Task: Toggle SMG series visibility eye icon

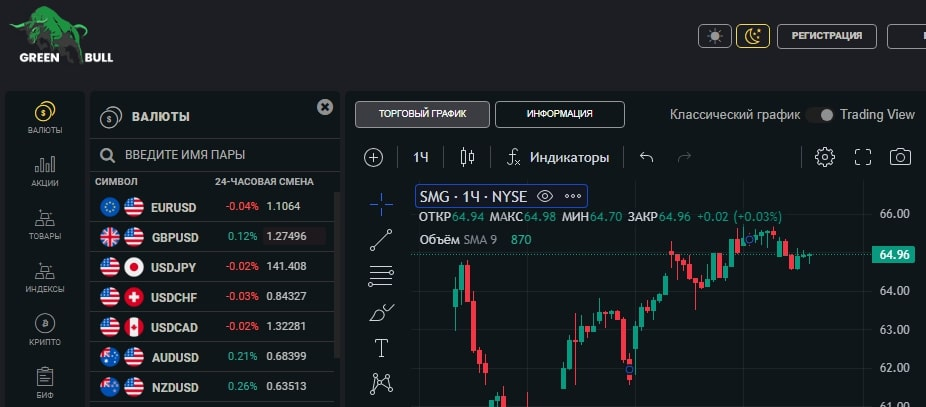Action: (545, 196)
